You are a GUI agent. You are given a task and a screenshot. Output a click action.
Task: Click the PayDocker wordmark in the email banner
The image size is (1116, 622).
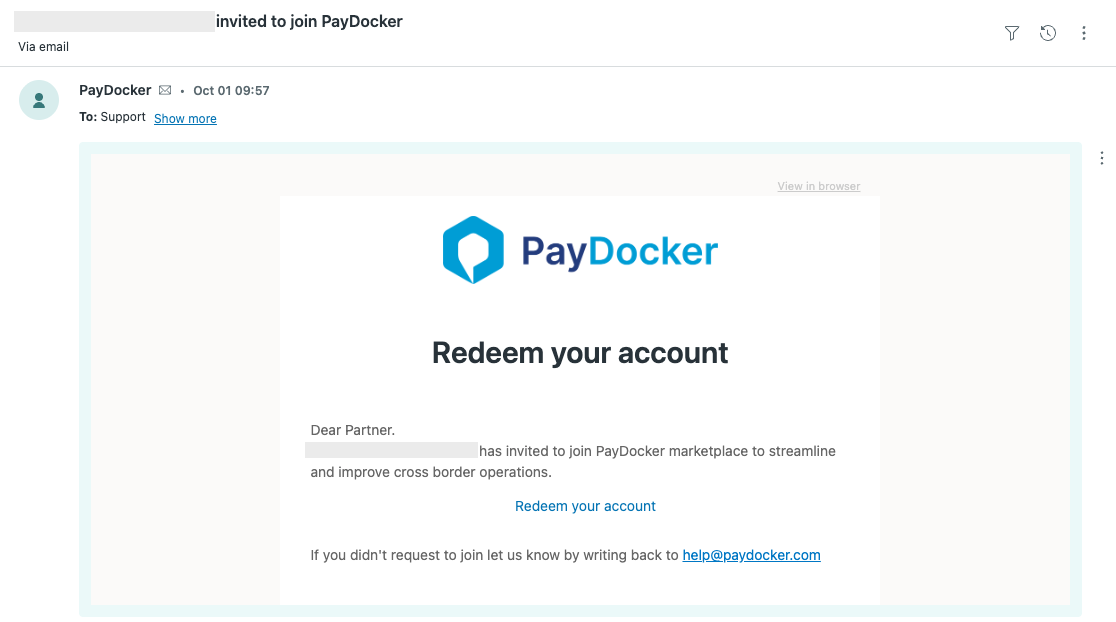pos(619,251)
